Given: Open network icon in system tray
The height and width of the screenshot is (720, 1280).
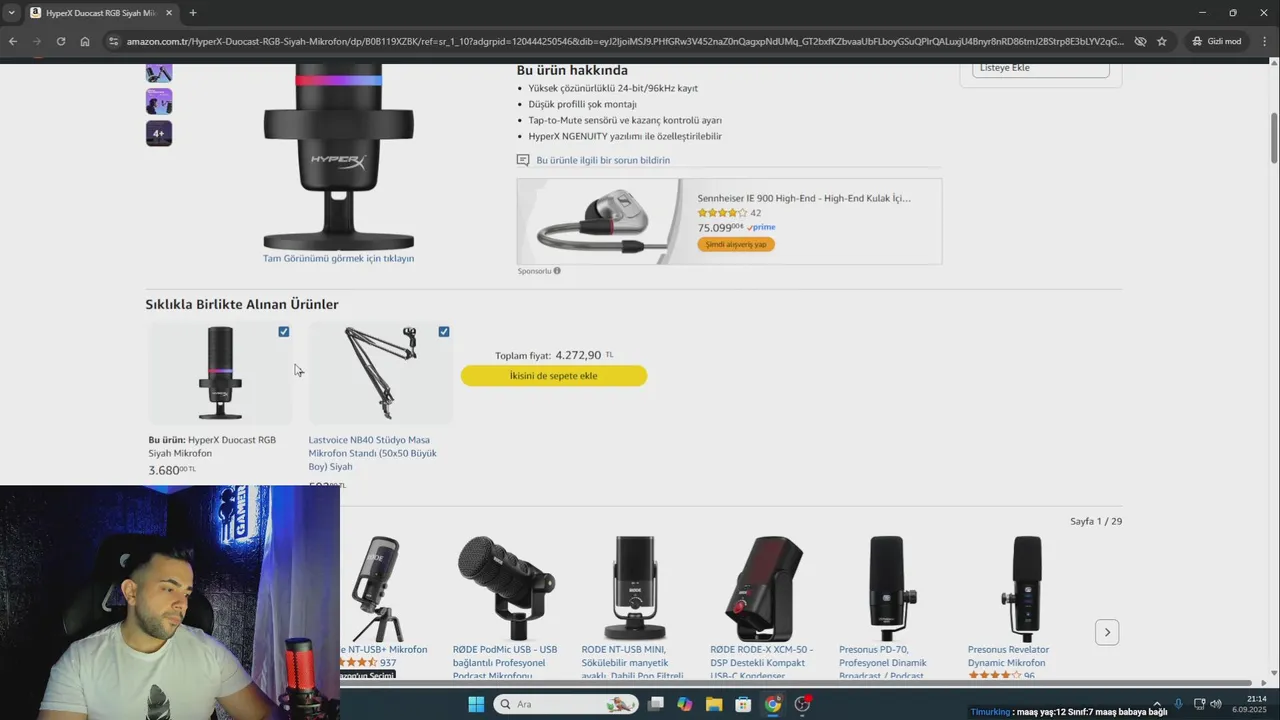Looking at the screenshot, I should [1199, 704].
